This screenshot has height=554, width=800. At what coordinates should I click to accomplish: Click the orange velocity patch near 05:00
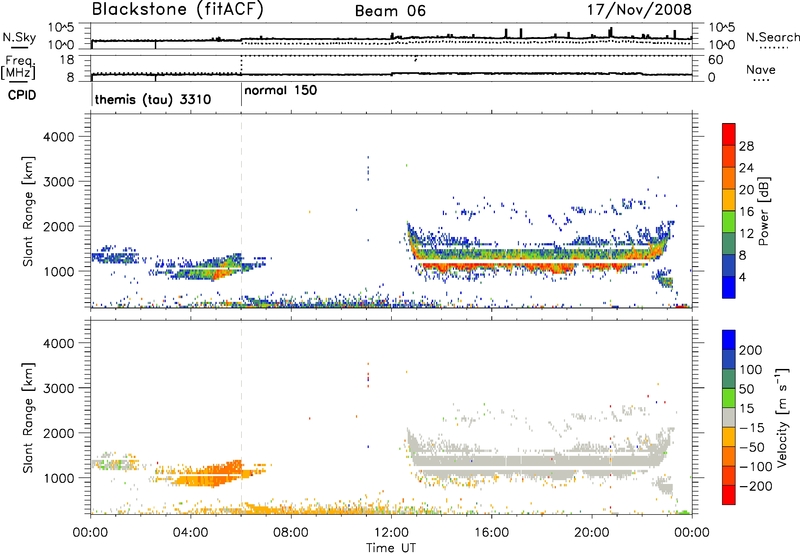[x=209, y=475]
